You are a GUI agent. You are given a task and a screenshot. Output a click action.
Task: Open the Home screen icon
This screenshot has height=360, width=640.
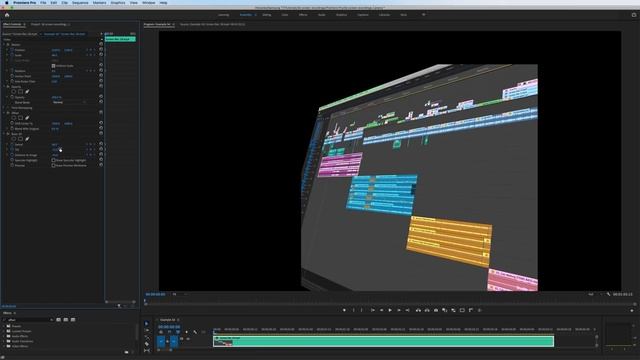[x=7, y=15]
